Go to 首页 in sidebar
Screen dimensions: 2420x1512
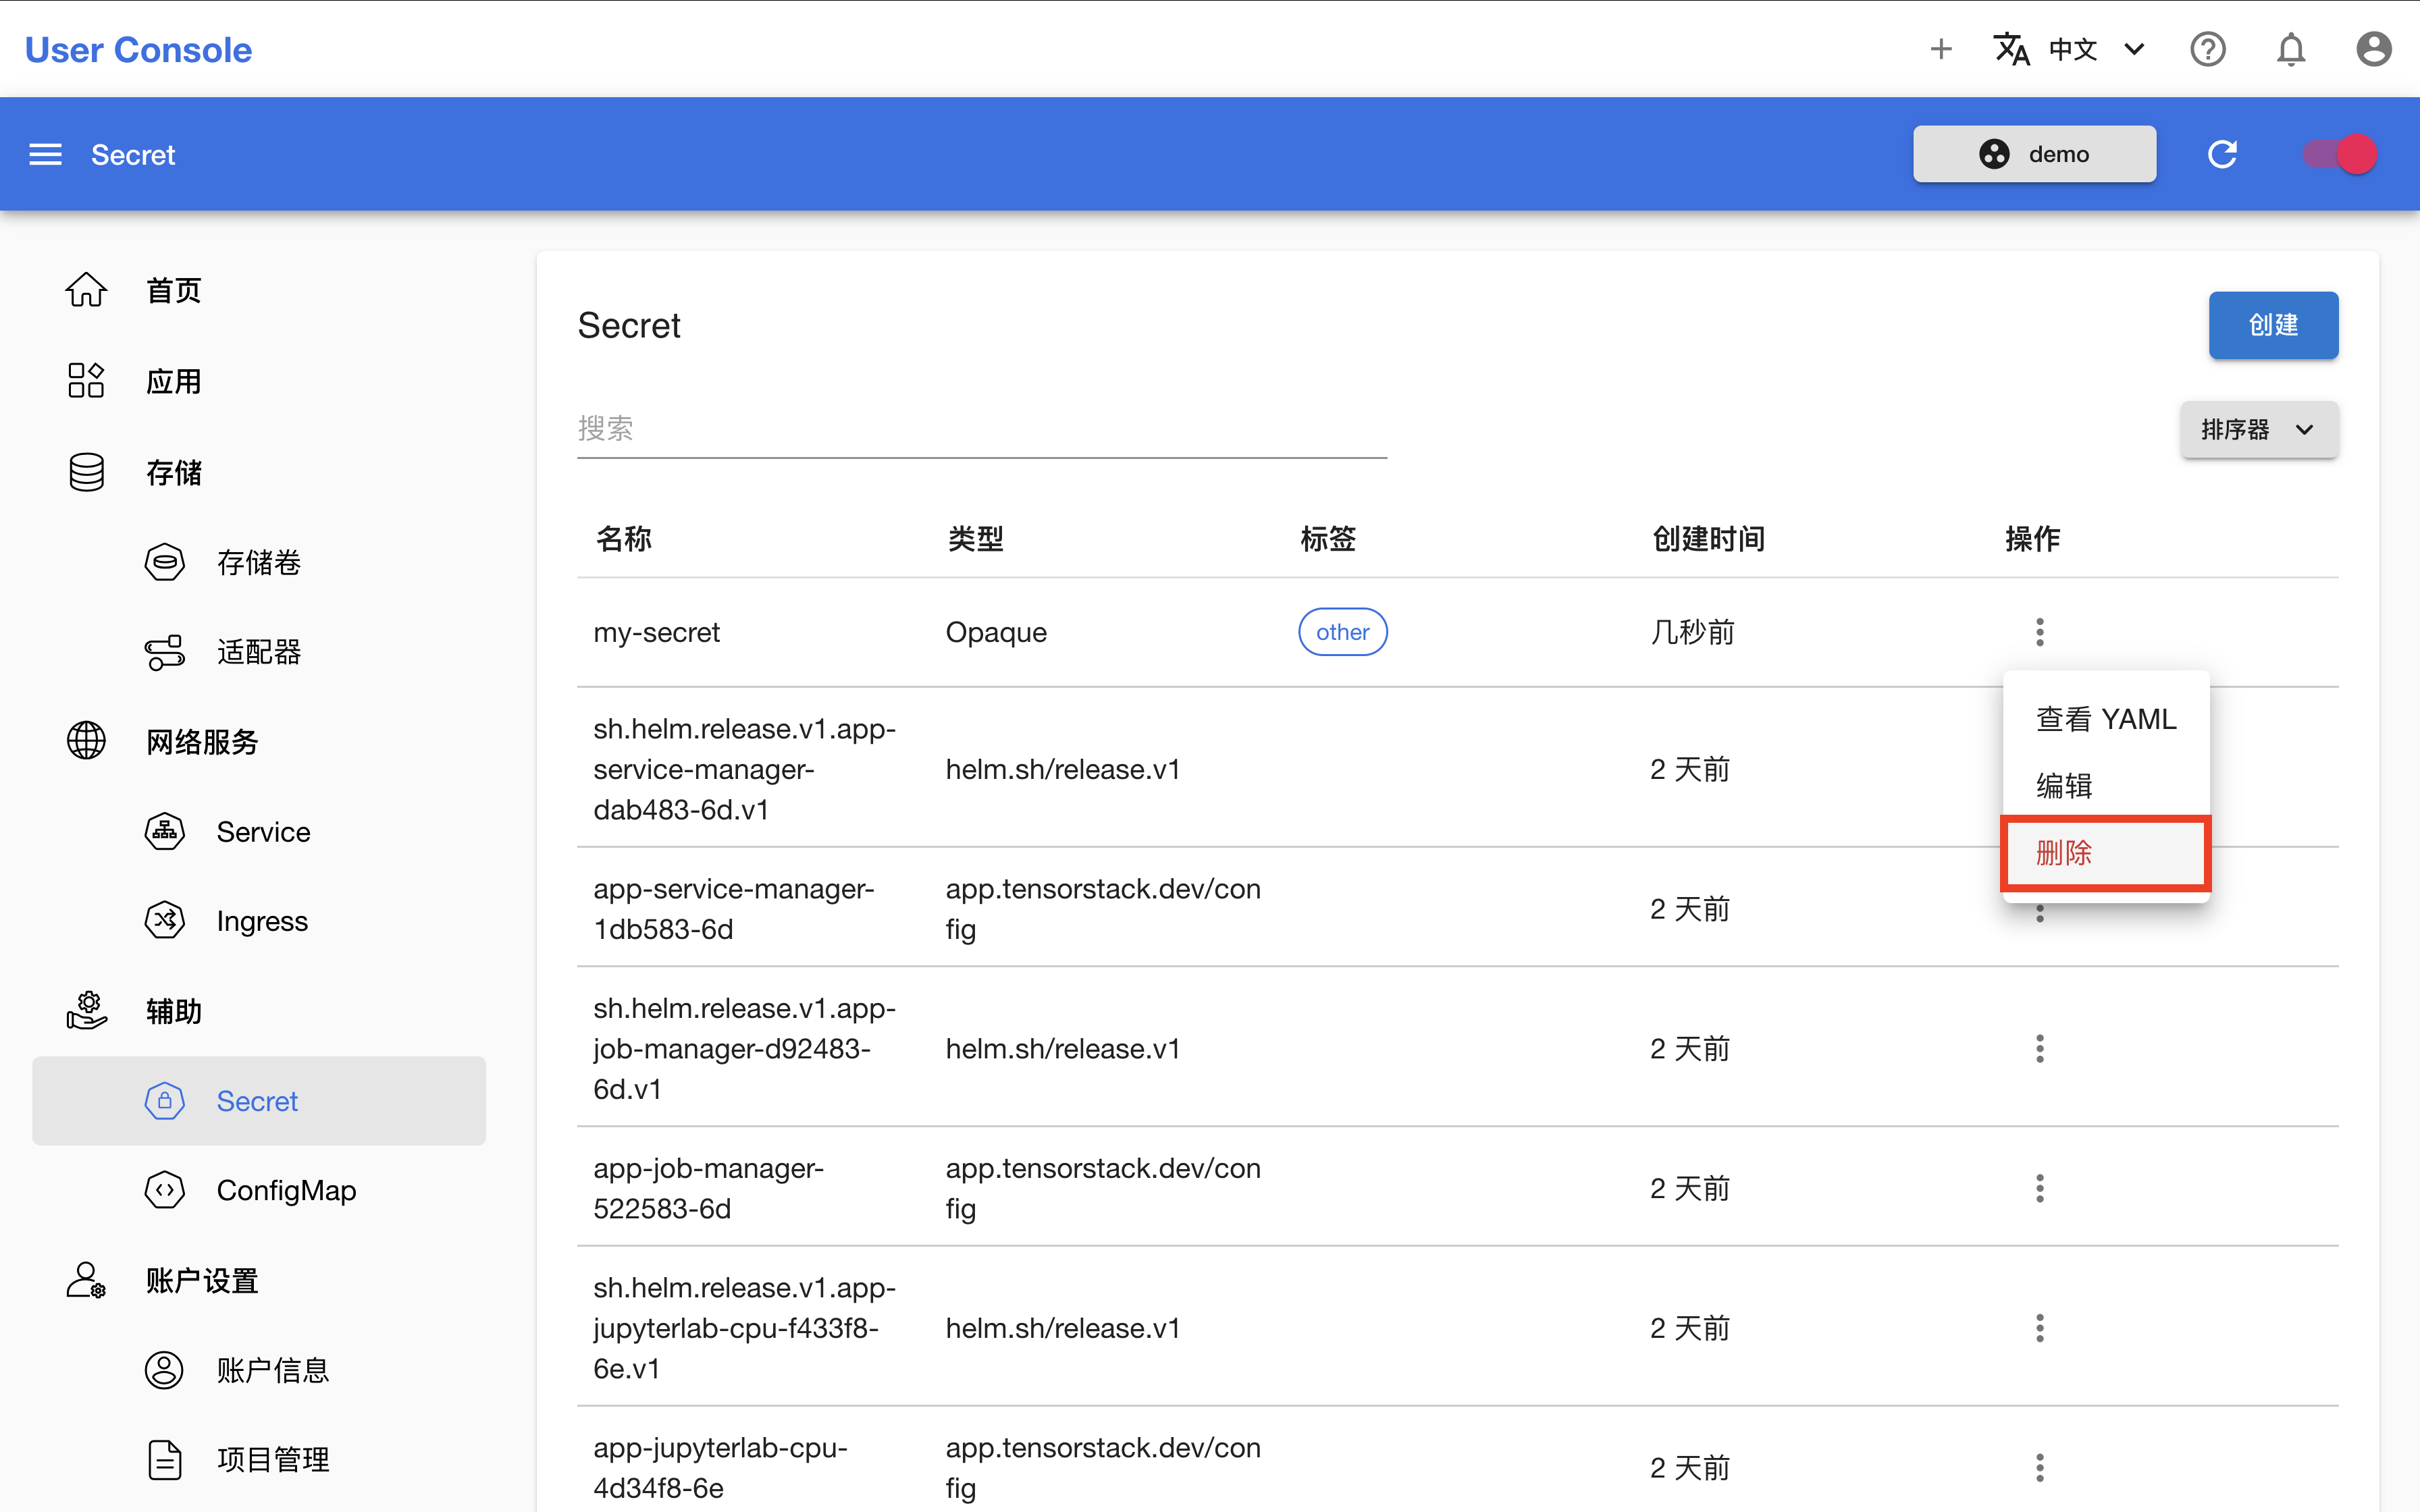174,290
